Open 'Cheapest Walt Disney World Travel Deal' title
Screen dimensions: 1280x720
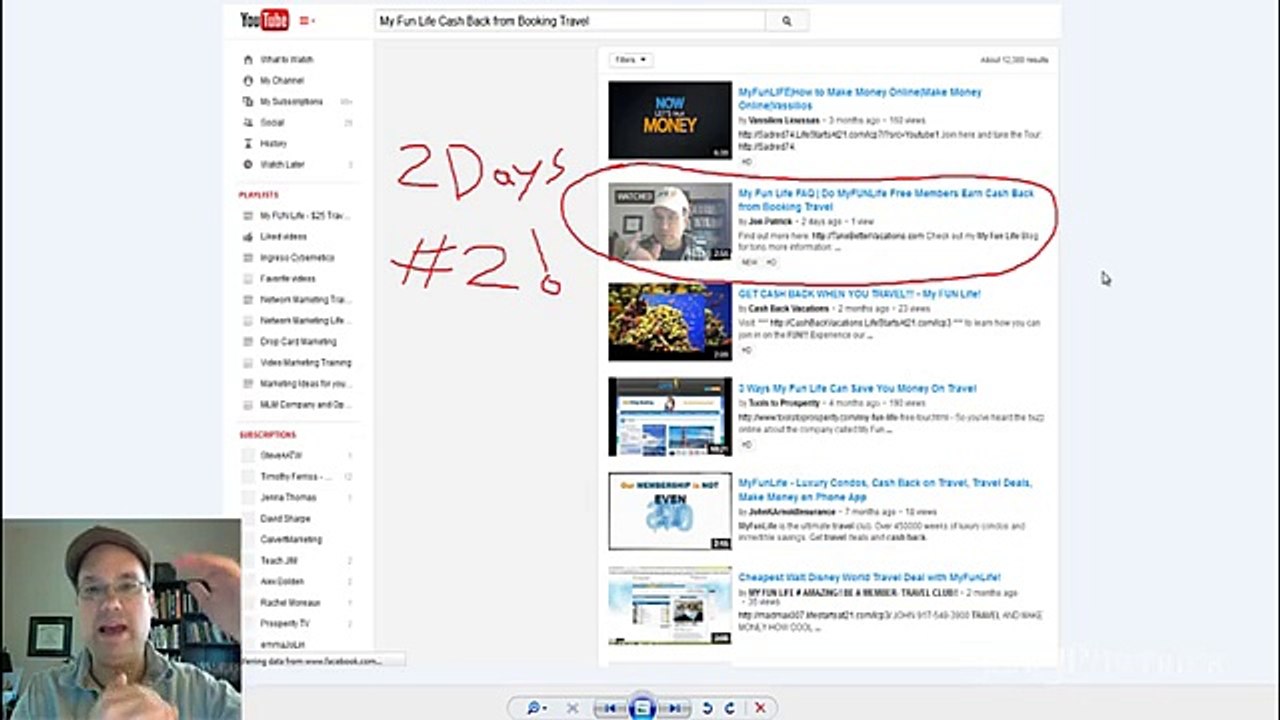(869, 577)
